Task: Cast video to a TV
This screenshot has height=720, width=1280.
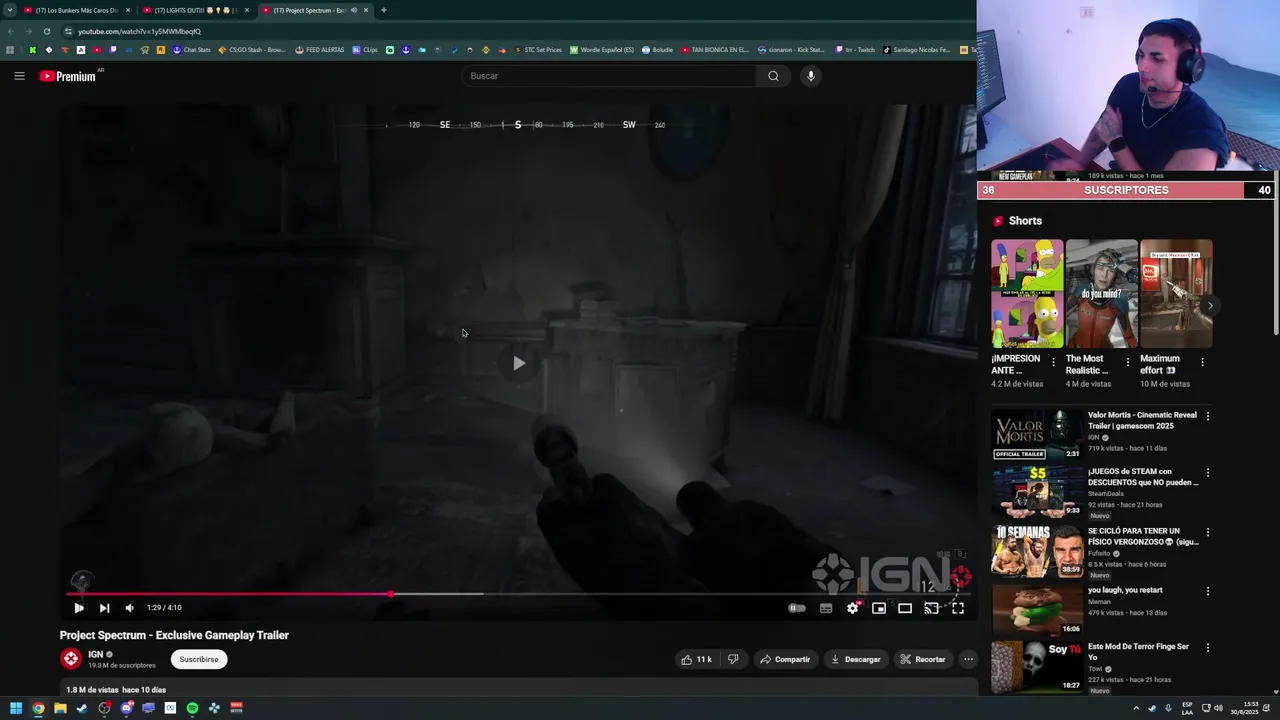Action: 931,608
